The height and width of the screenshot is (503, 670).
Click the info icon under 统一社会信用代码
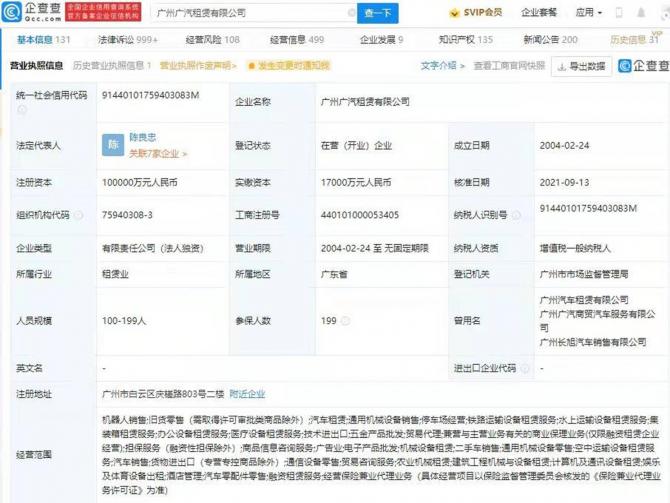coord(21,110)
